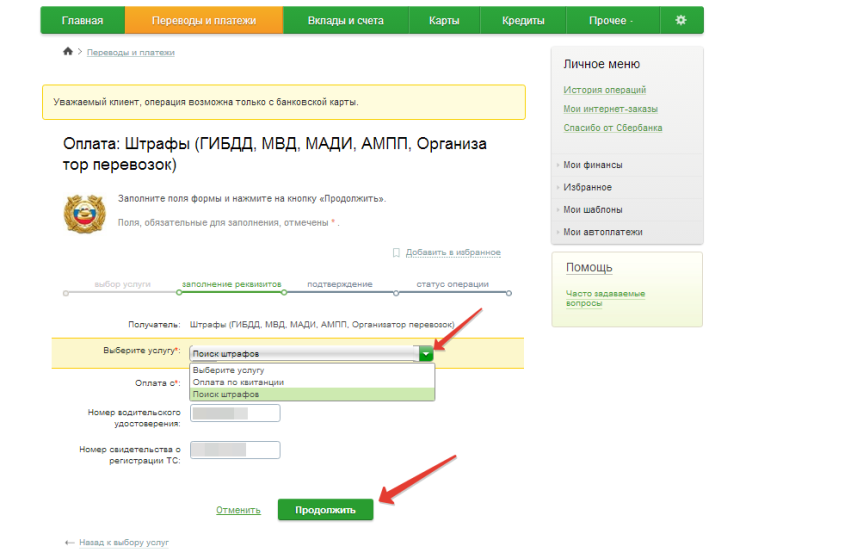Open the Переводы и платежи tab
The image size is (846, 553).
(204, 21)
